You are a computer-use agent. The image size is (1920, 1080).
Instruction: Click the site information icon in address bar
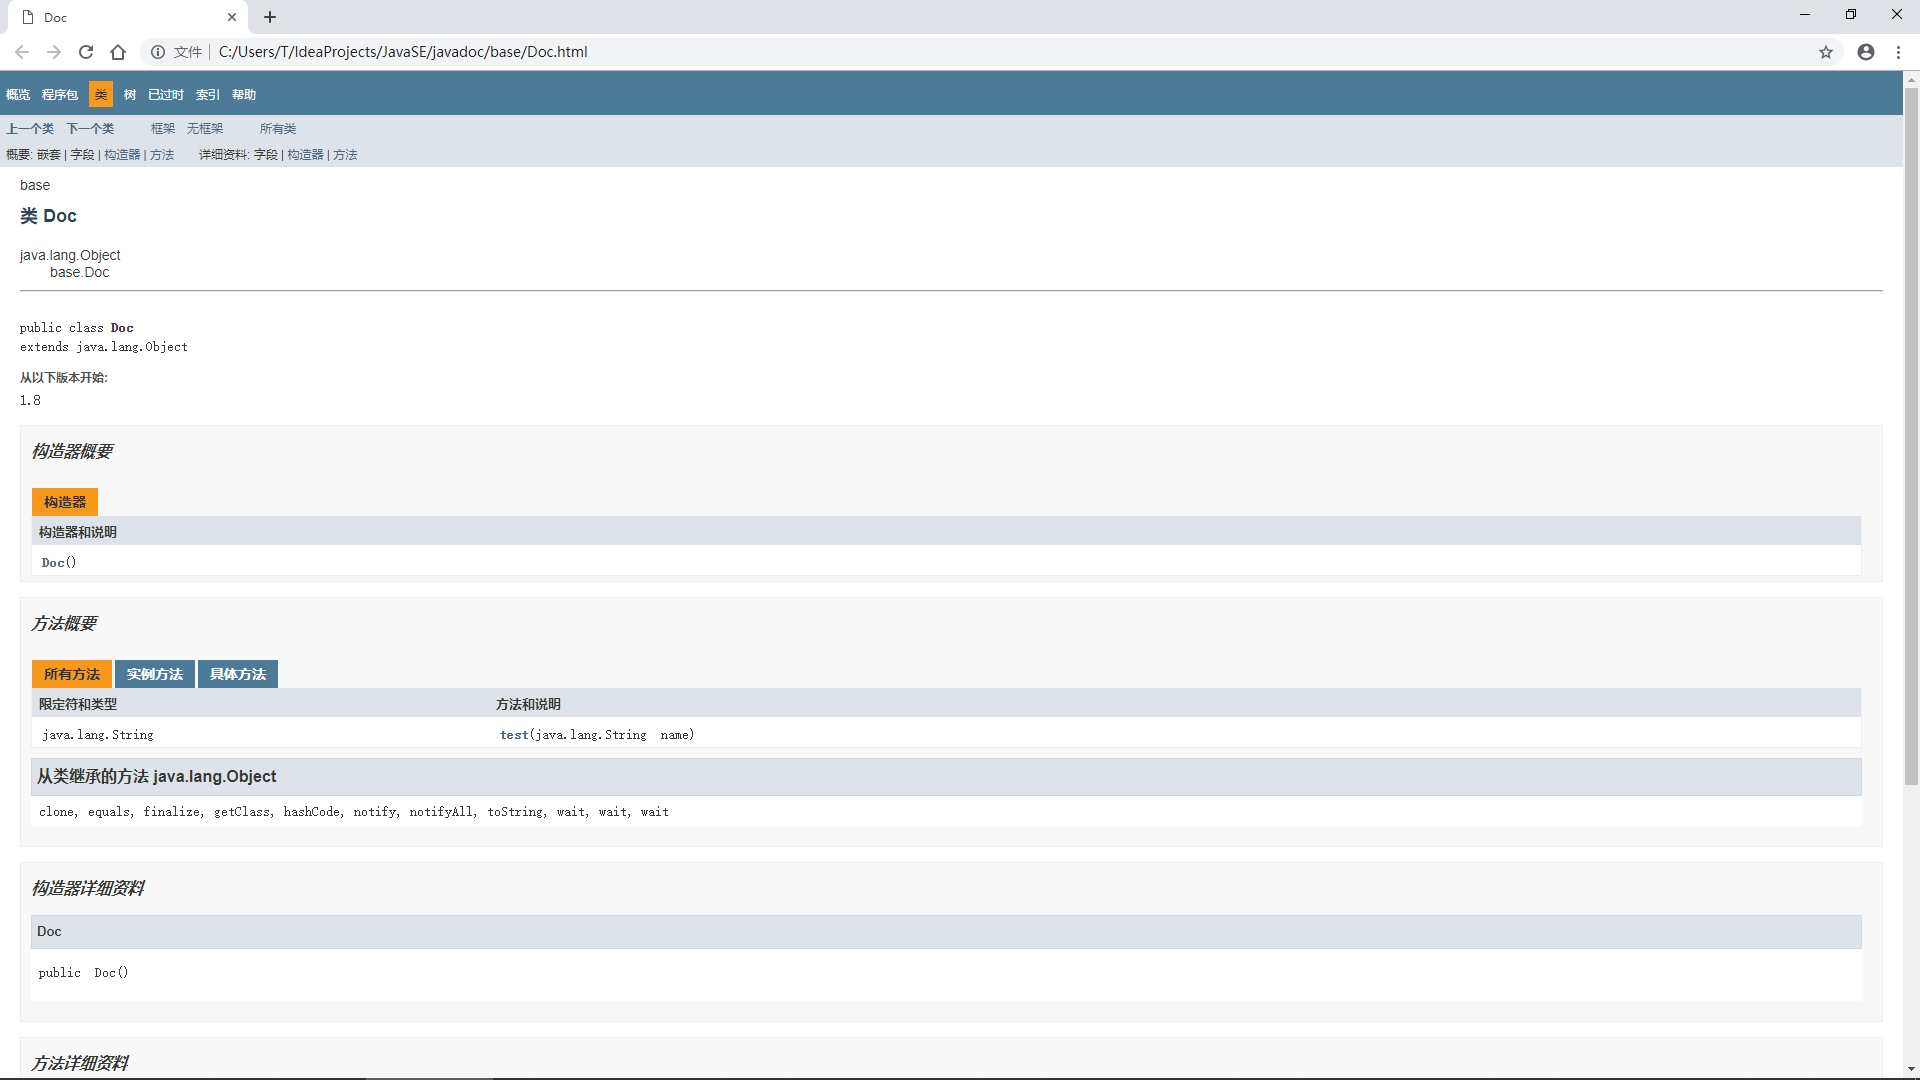point(158,52)
